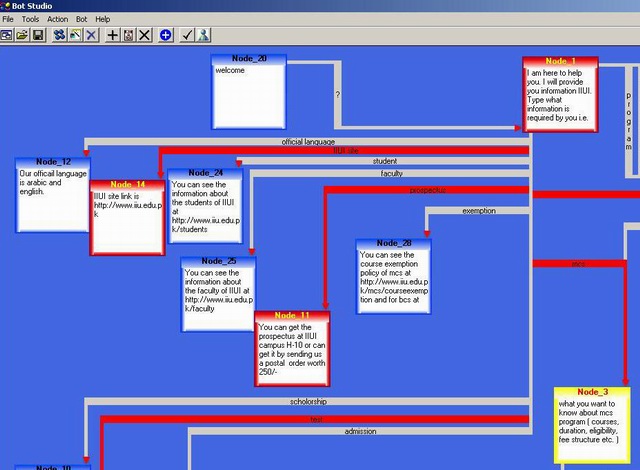The image size is (640, 470).
Task: Select the Node_1 title bar
Action: pyautogui.click(x=560, y=61)
